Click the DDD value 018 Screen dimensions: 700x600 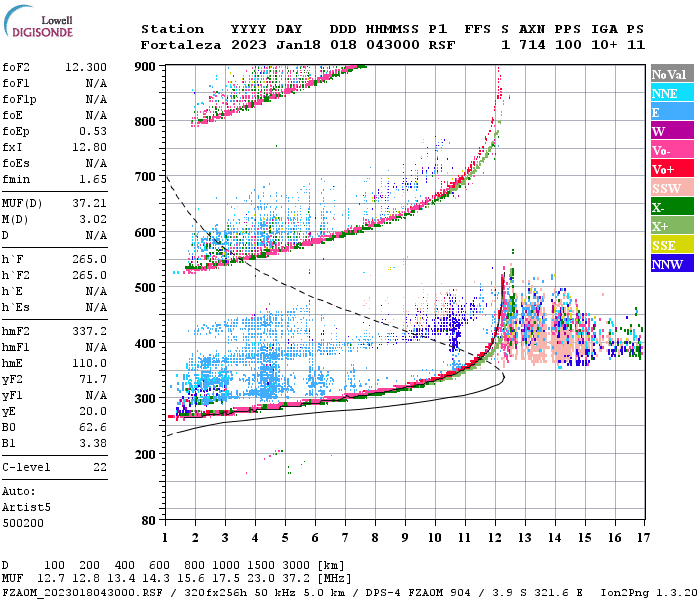click(343, 45)
